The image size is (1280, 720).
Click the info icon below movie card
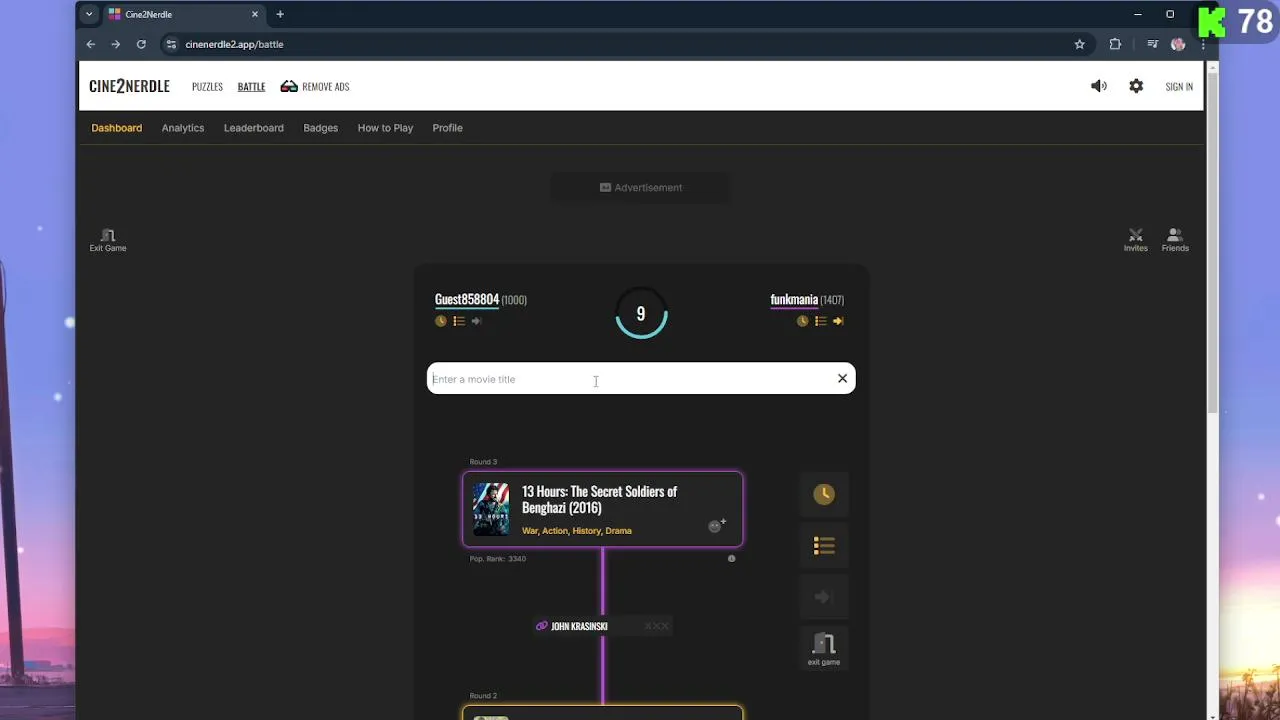tap(731, 559)
